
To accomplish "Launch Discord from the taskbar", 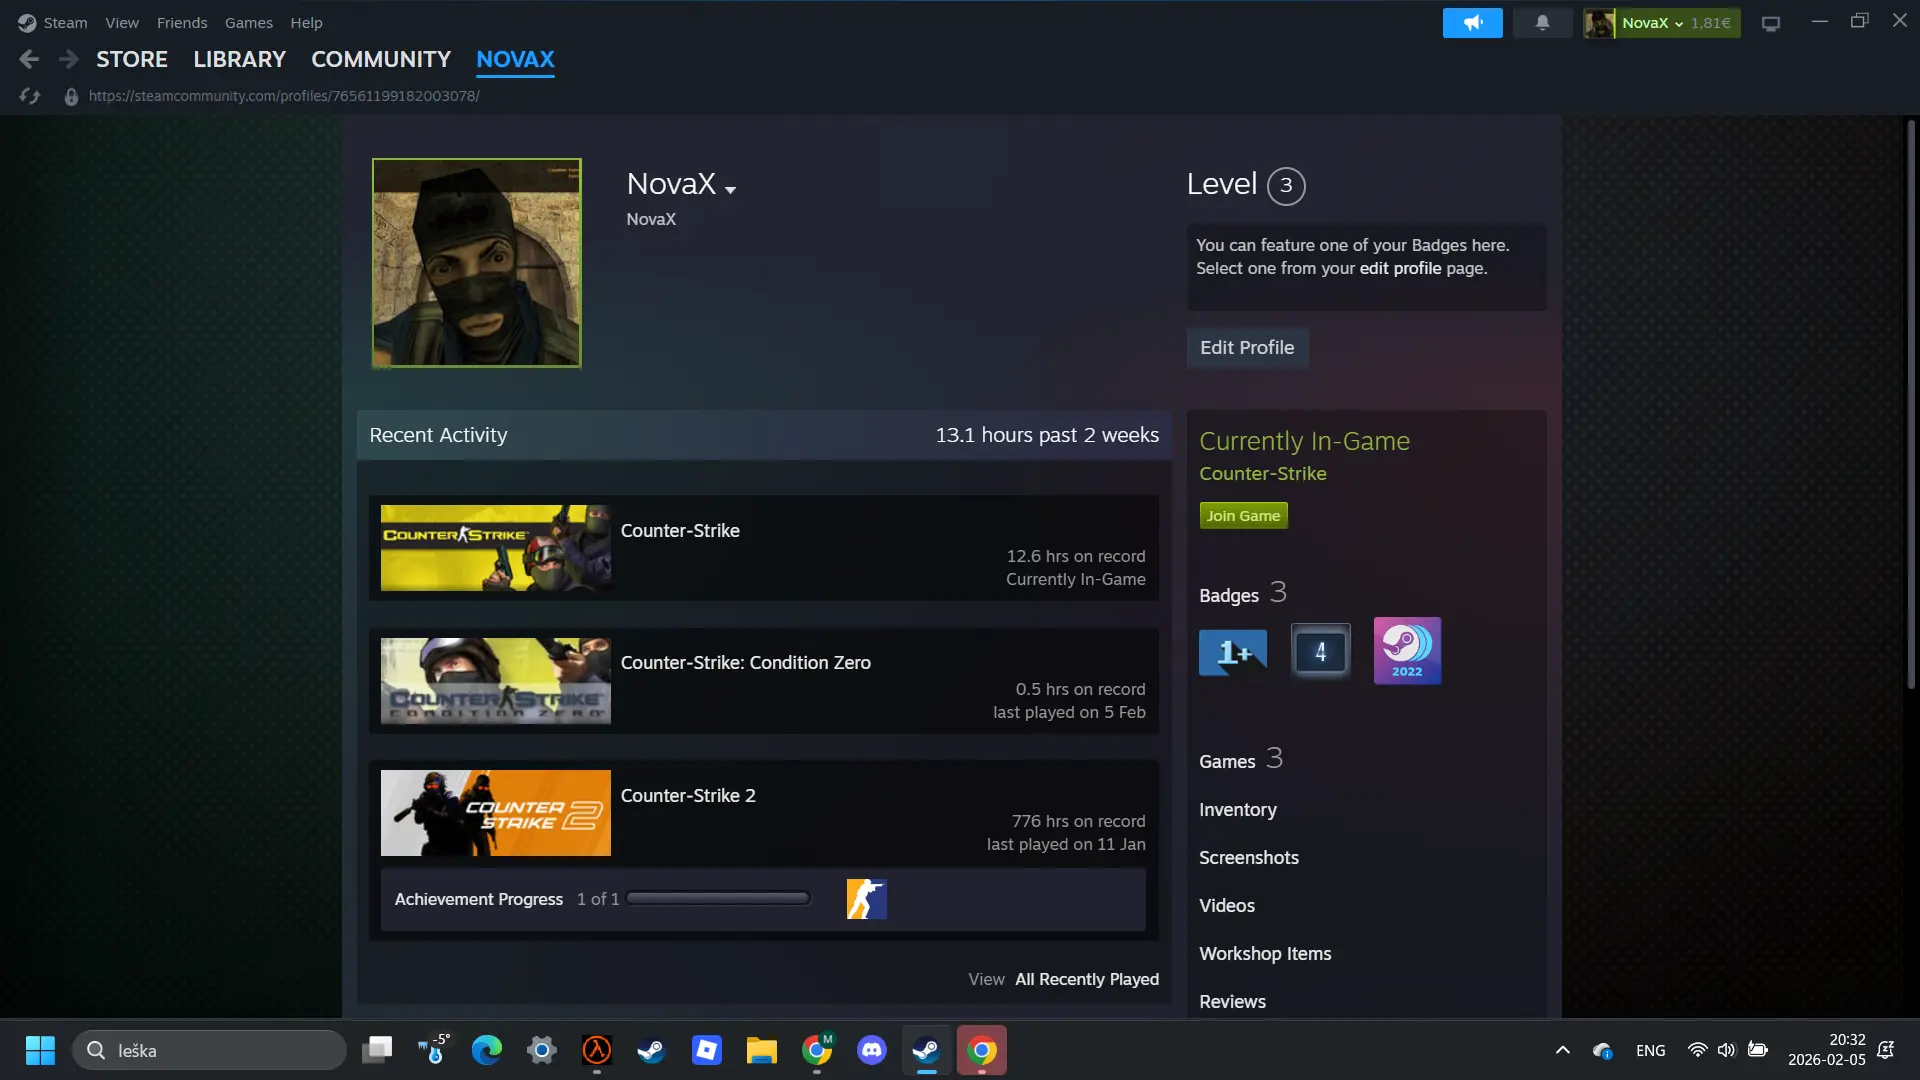I will click(x=871, y=1050).
